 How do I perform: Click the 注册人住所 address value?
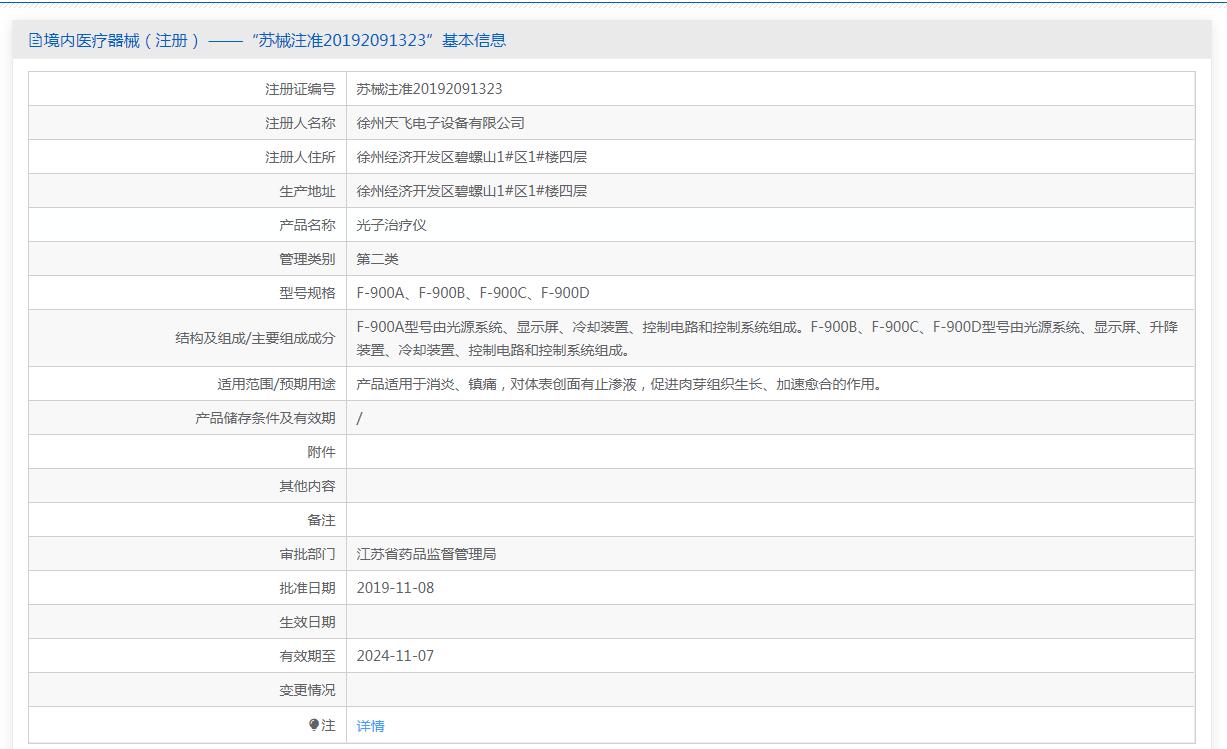coord(471,157)
